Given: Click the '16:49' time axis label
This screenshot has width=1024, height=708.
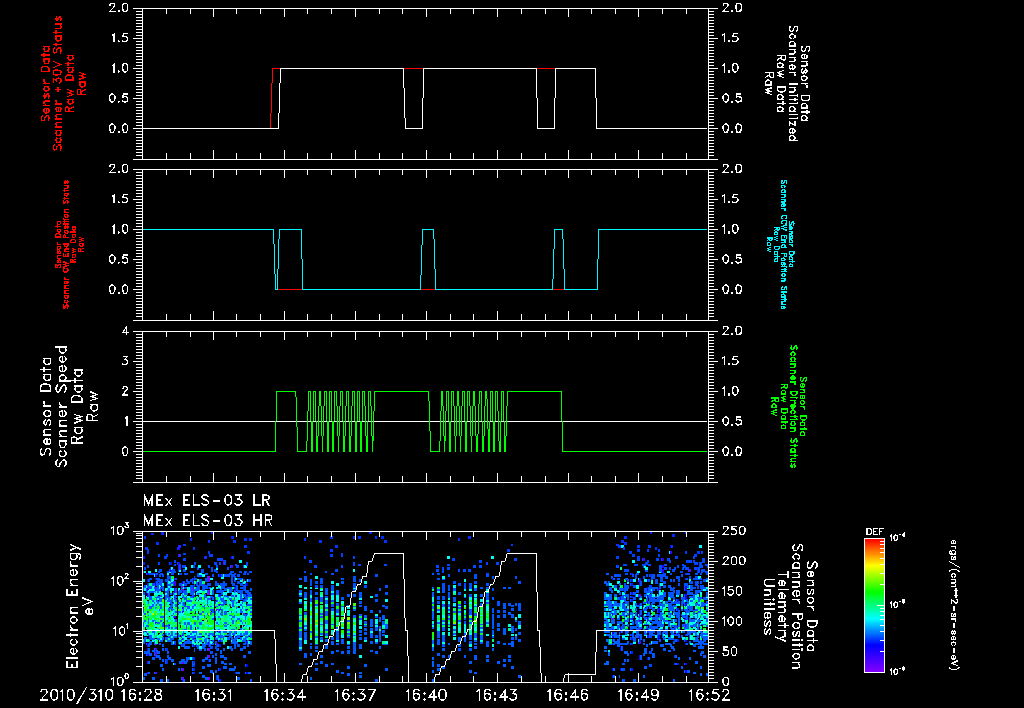Looking at the screenshot, I should click(638, 695).
